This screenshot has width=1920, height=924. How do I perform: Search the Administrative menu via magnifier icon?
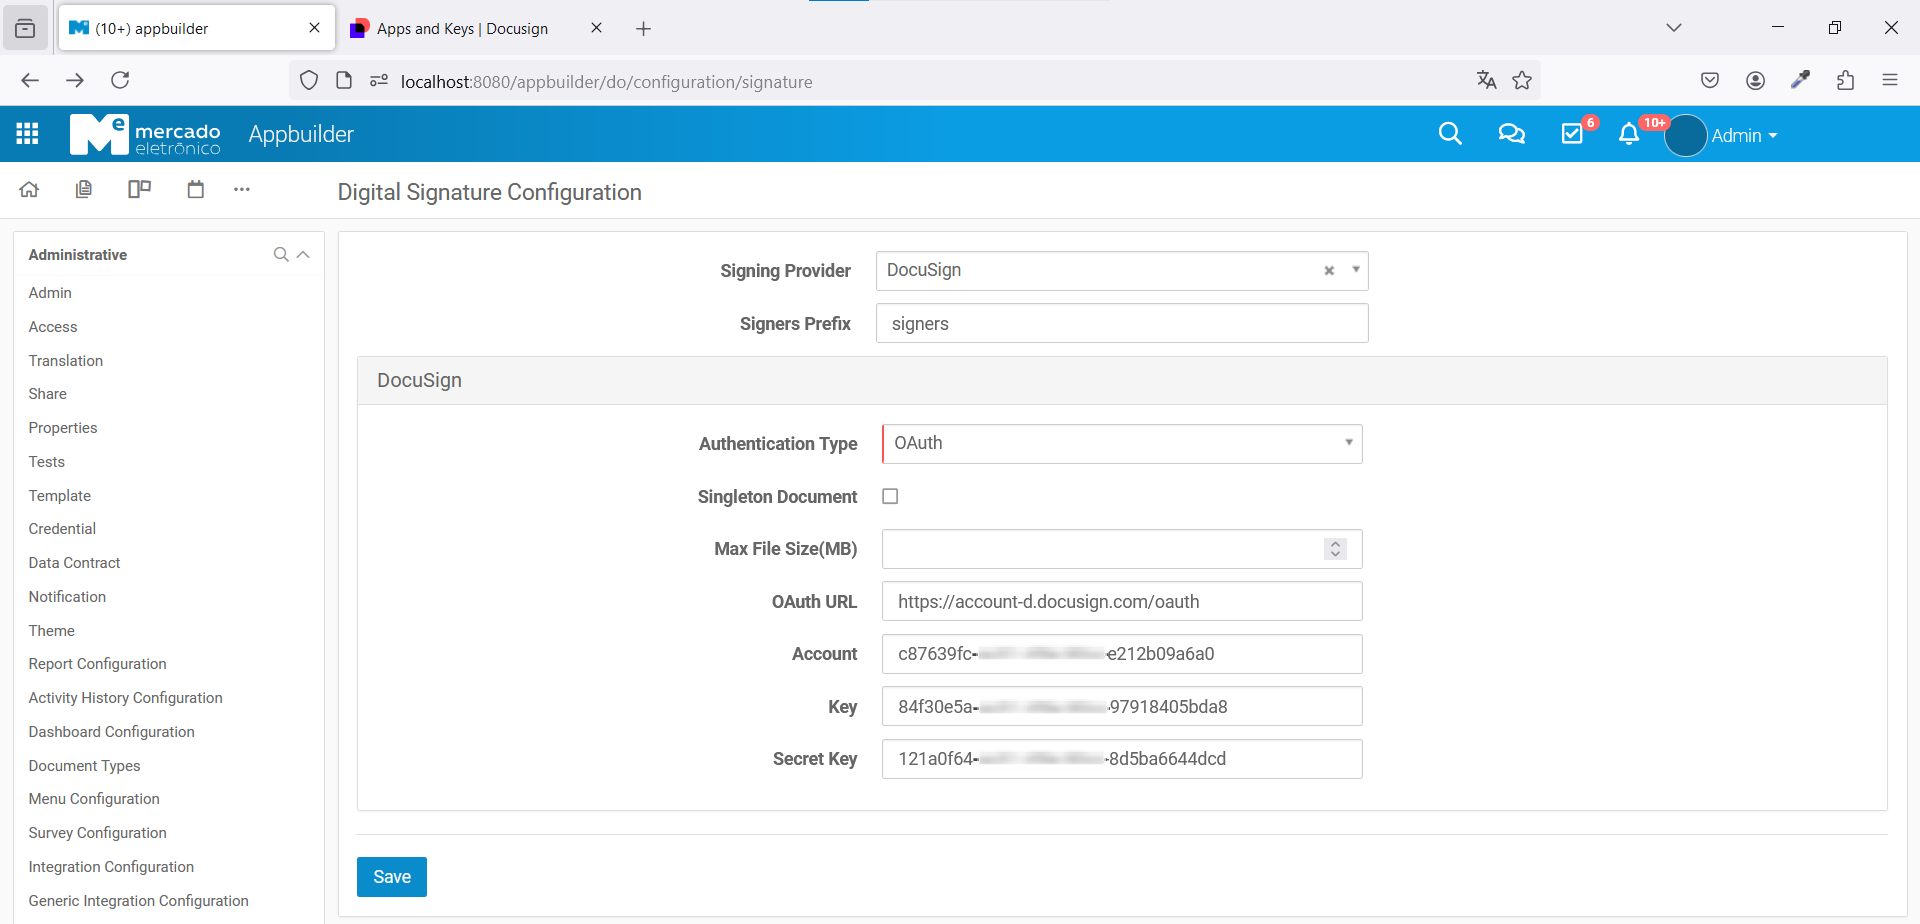pos(281,255)
